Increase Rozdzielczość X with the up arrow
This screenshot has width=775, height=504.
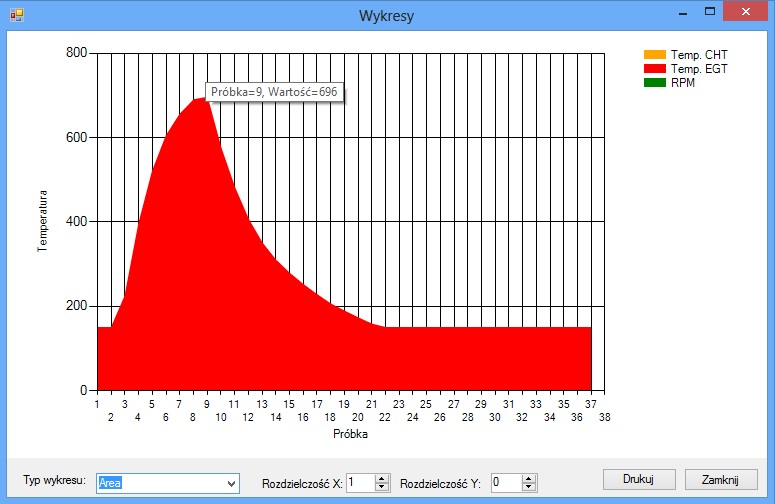click(x=381, y=479)
